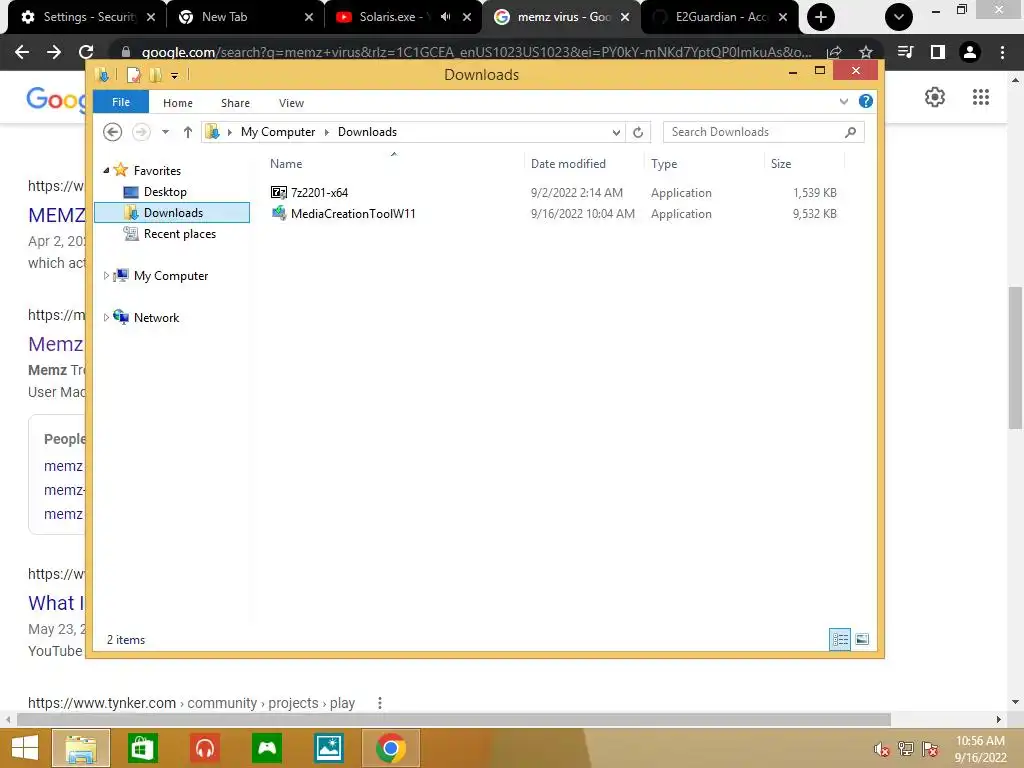This screenshot has height=768, width=1024.
Task: Expand the Explorer ribbon chevron
Action: tap(844, 101)
